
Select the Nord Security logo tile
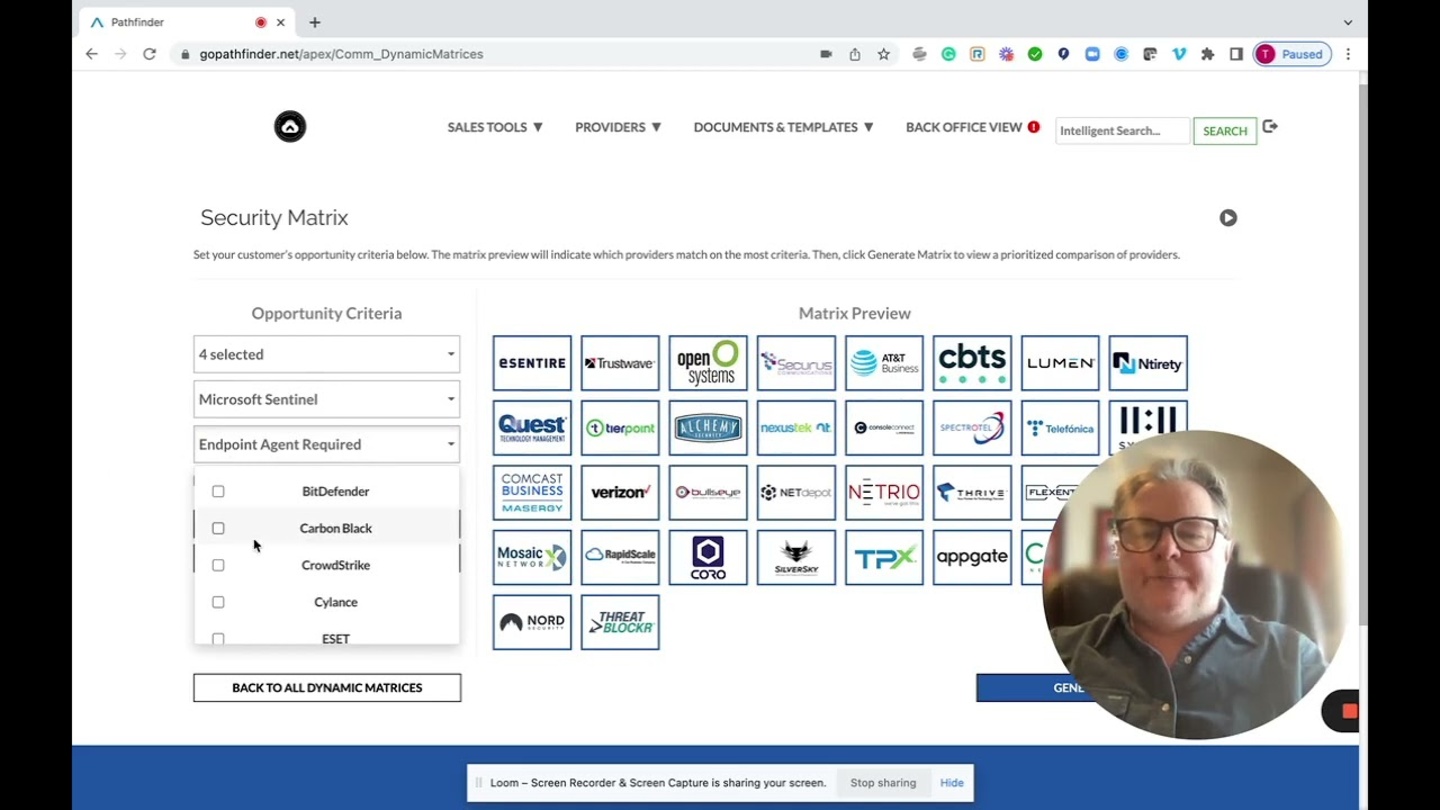pyautogui.click(x=532, y=622)
